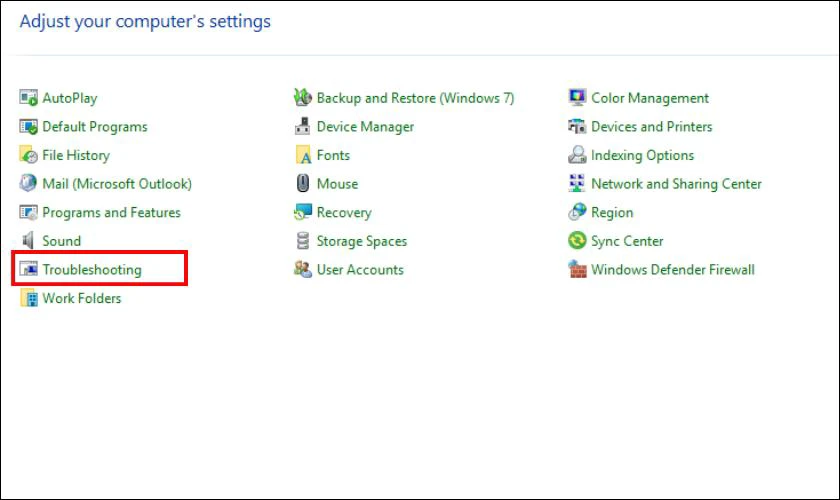Open the Storage Spaces link
This screenshot has height=500, width=840.
[362, 241]
